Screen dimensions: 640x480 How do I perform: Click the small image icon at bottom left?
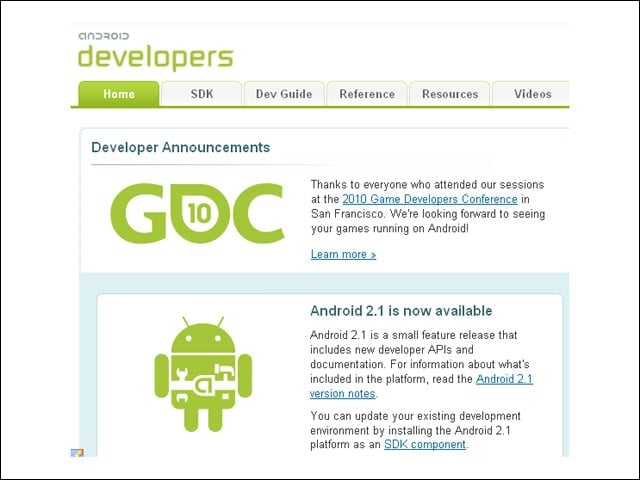(77, 452)
